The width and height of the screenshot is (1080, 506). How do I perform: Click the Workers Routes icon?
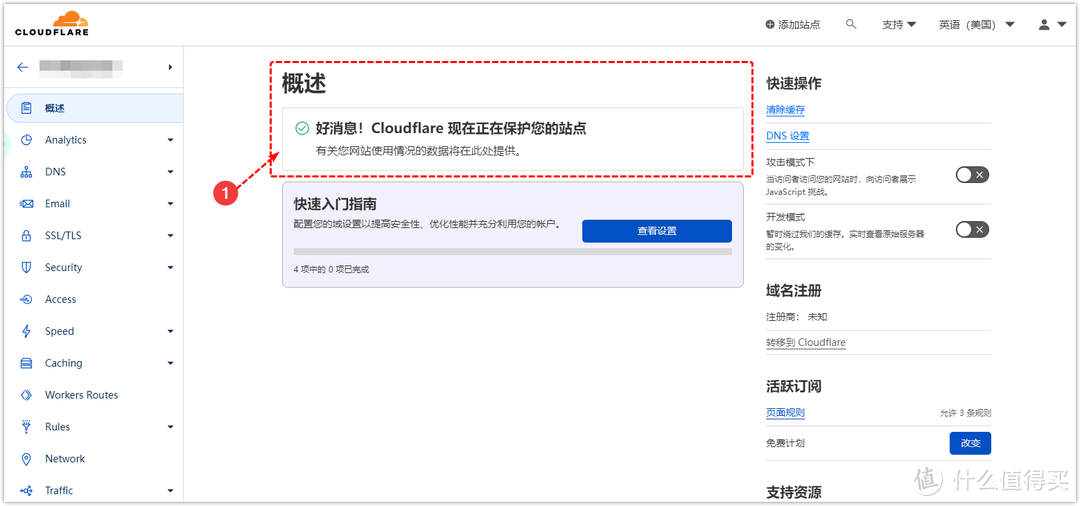tap(27, 395)
